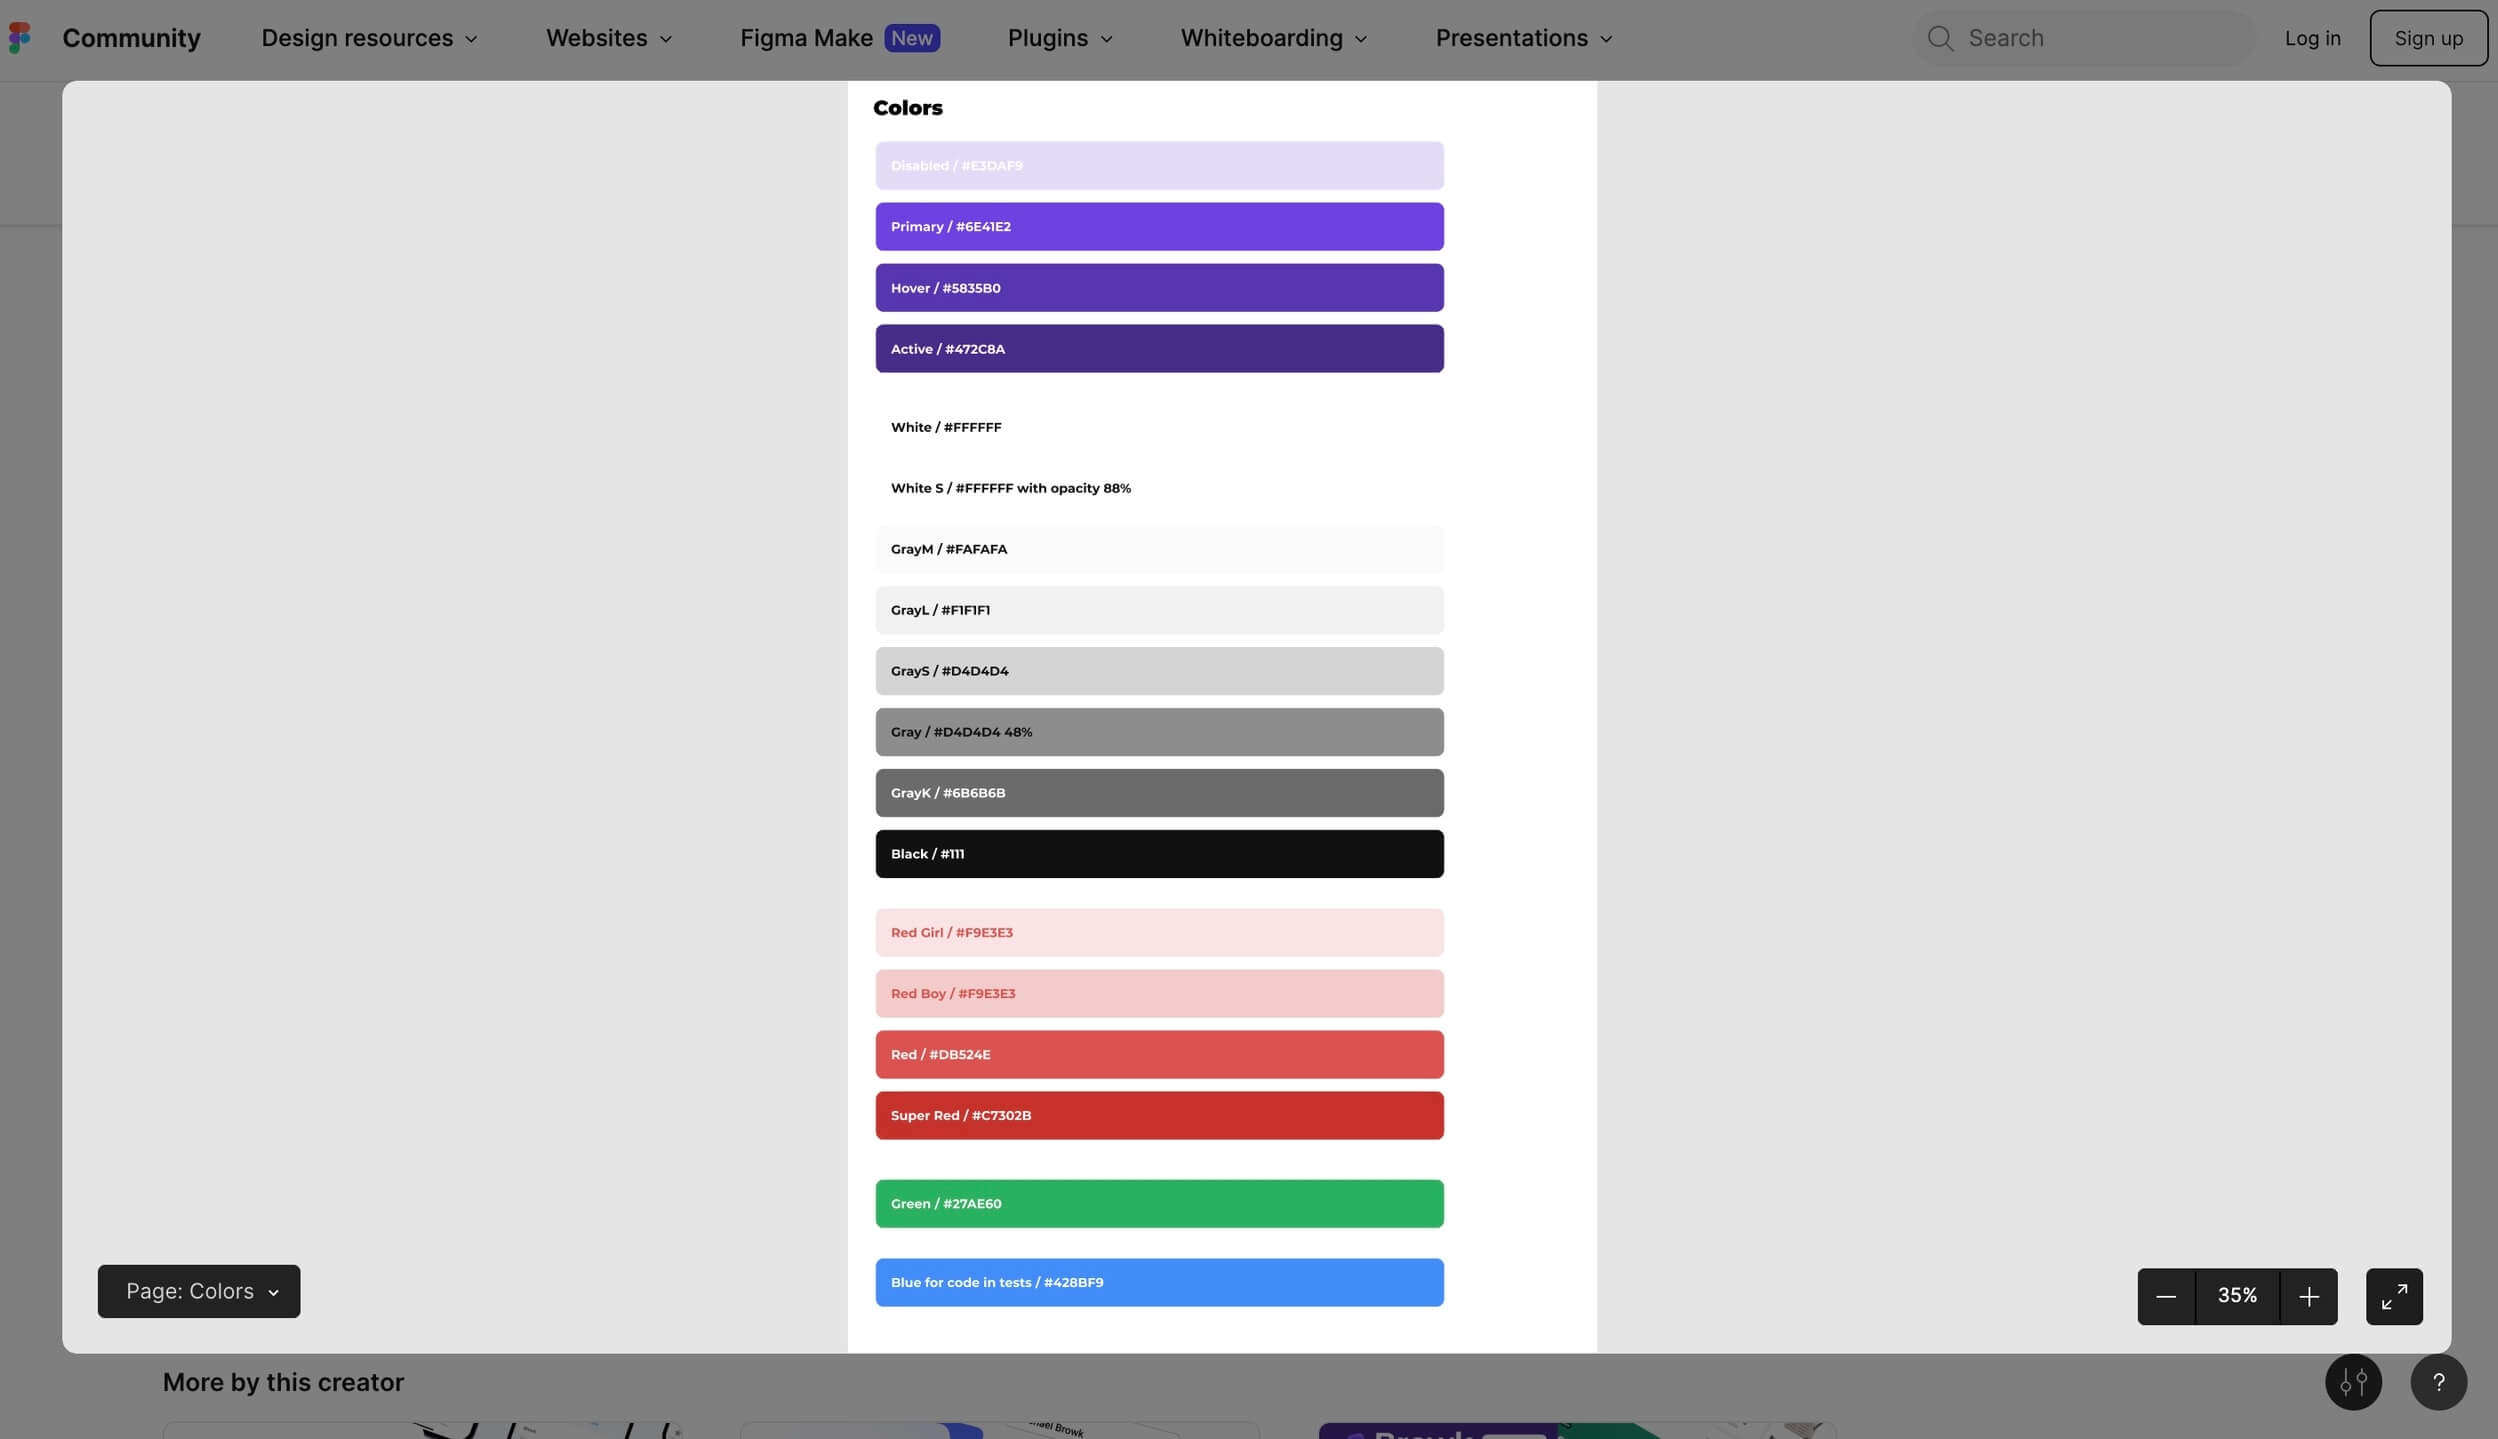Expand the Design resources menu
The width and height of the screenshot is (2498, 1439).
(x=369, y=38)
